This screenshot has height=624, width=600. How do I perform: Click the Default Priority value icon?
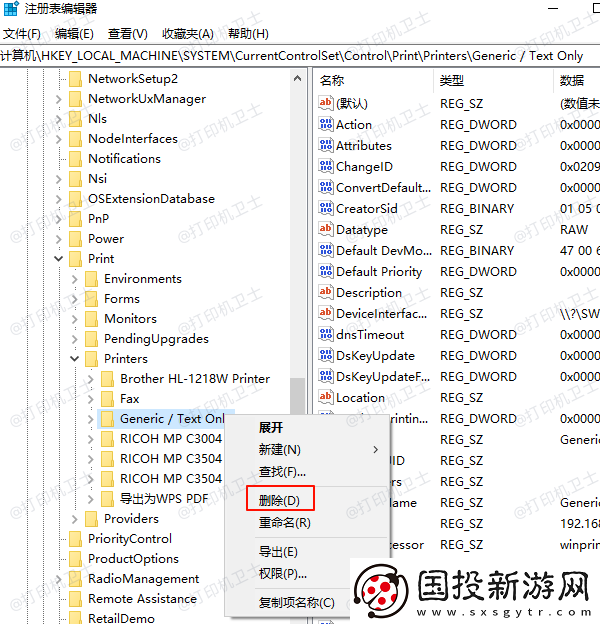(325, 271)
